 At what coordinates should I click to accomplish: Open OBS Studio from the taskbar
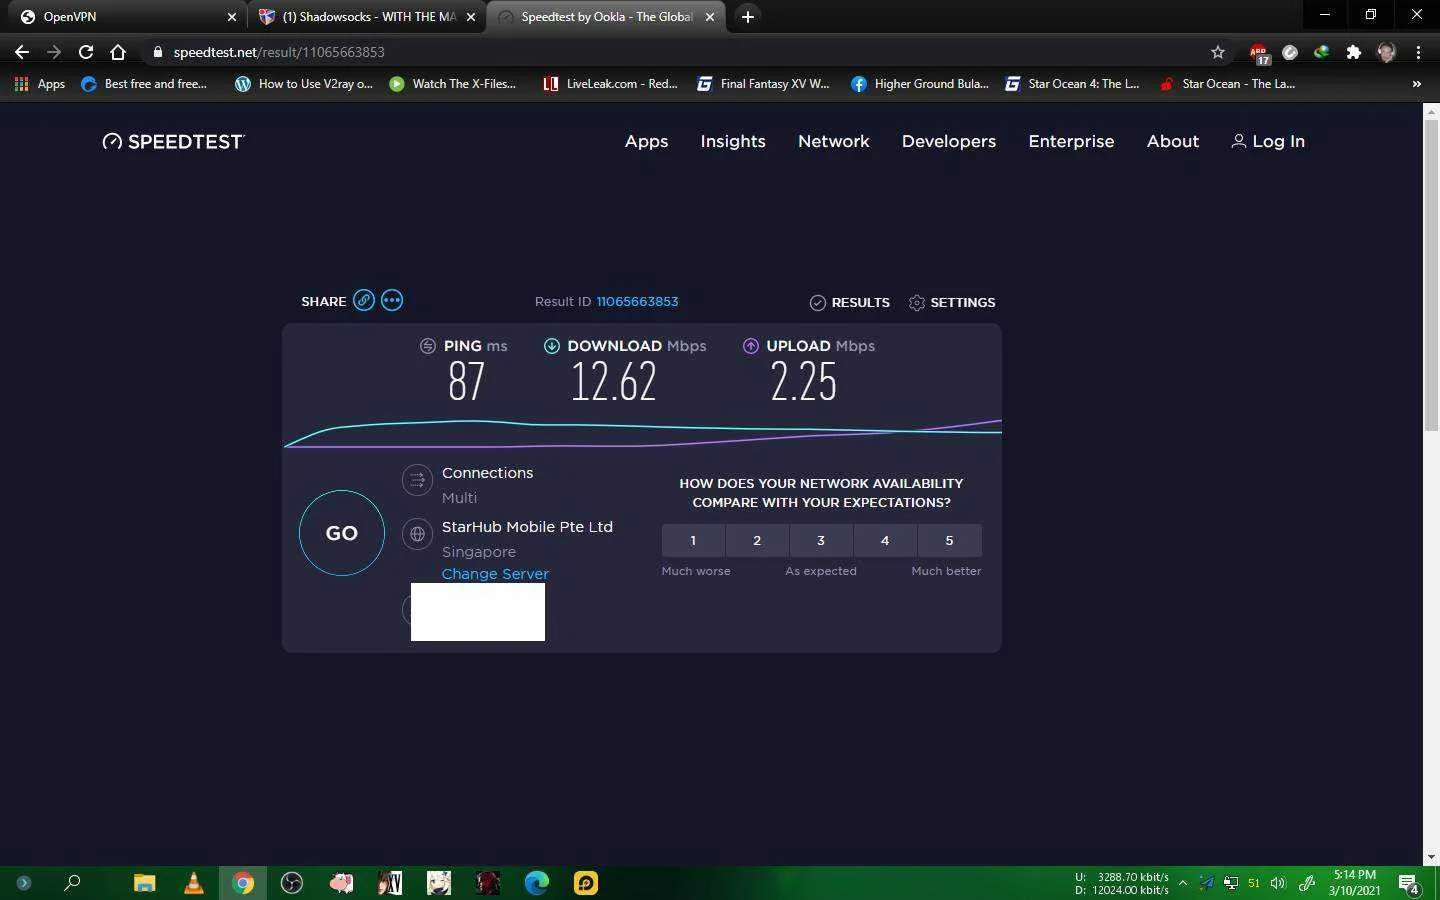click(292, 883)
